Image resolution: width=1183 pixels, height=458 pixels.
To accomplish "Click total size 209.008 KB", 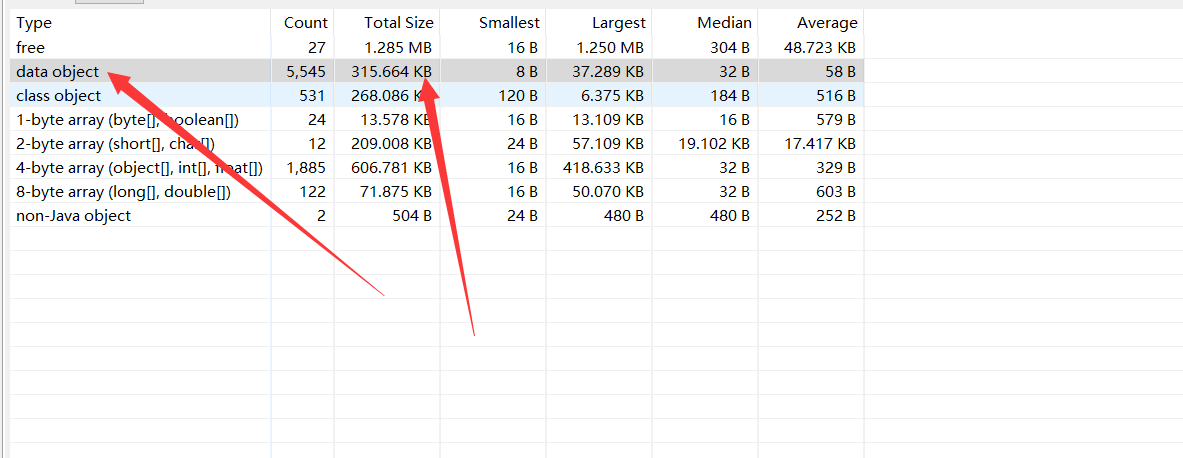I will 392,144.
